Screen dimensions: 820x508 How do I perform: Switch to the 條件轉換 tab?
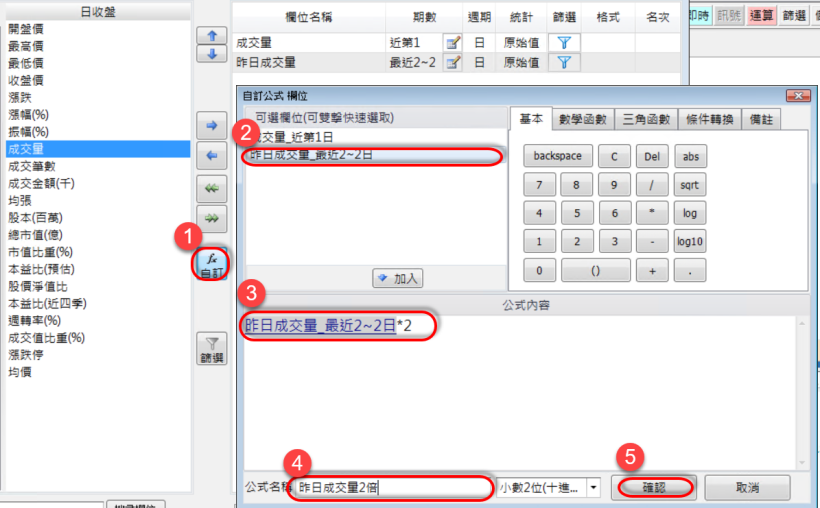712,119
